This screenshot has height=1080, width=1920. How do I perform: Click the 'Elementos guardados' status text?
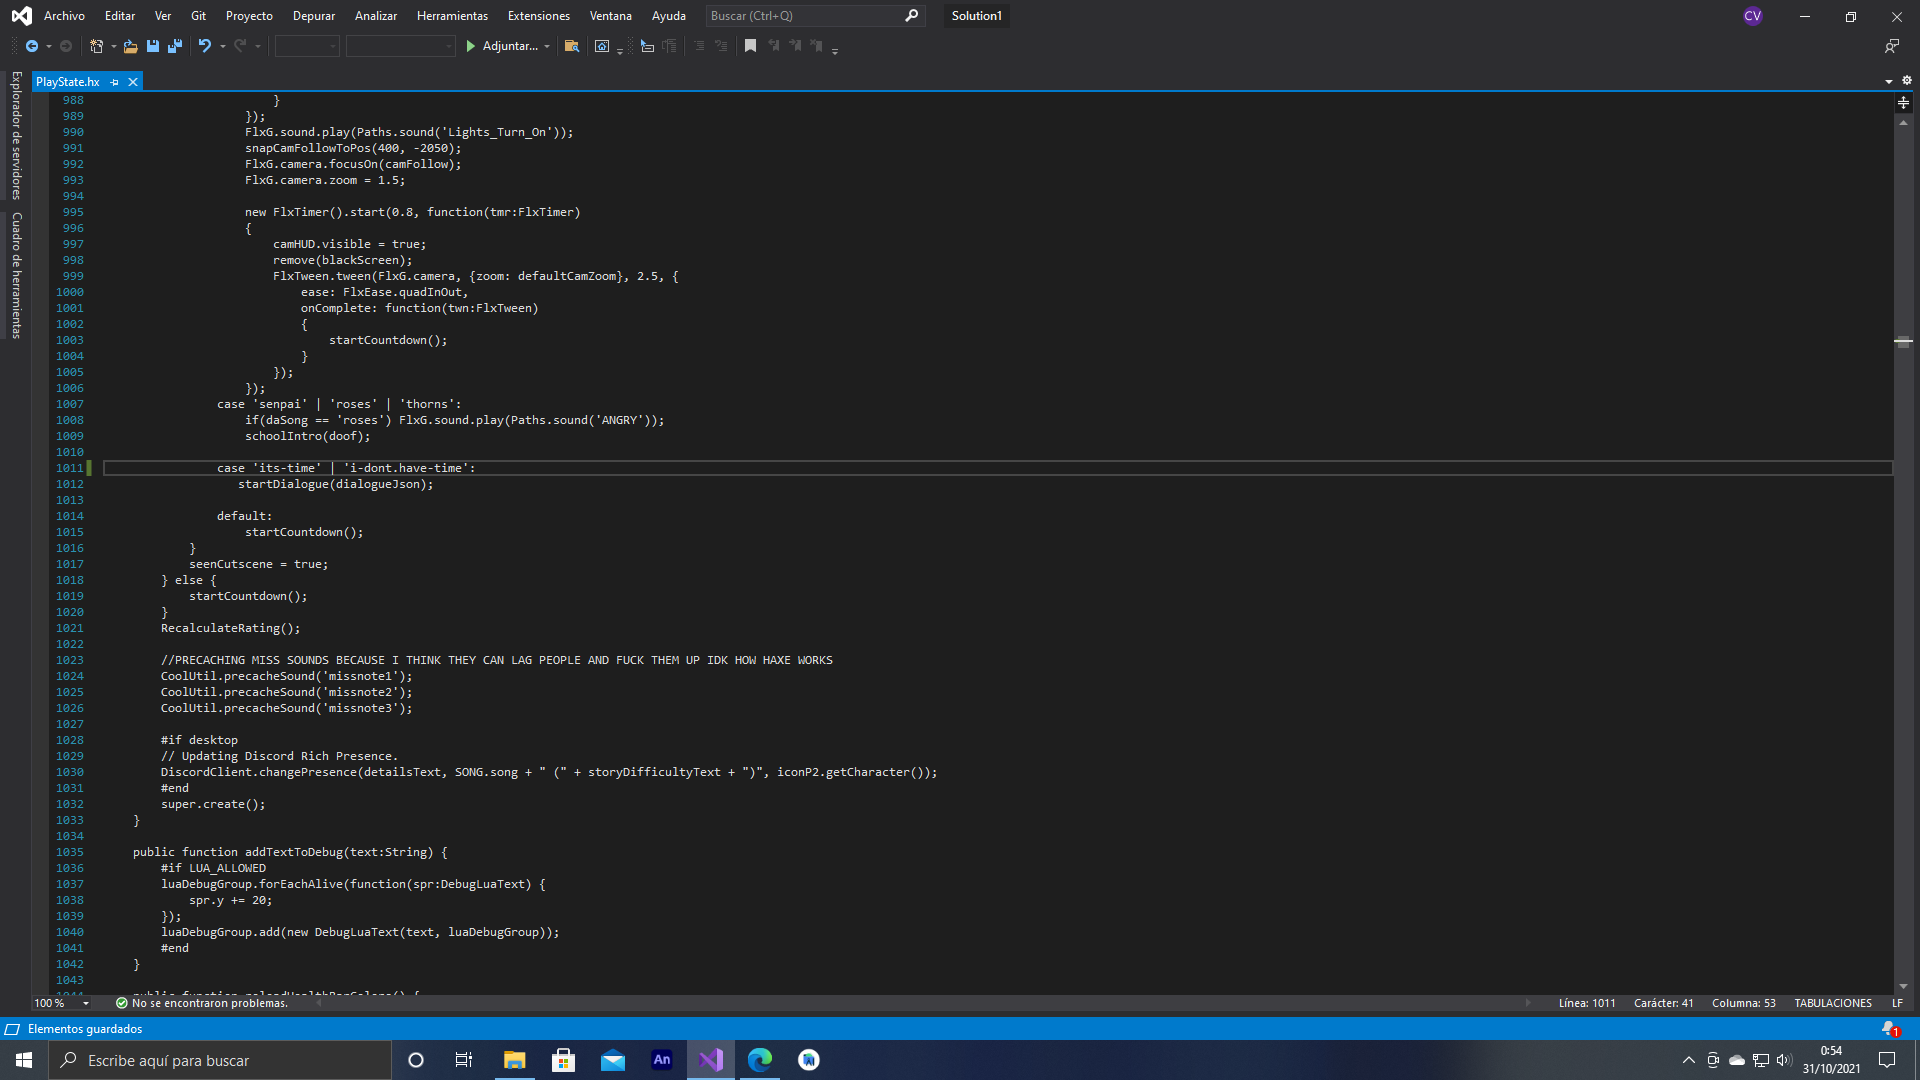(x=85, y=1029)
